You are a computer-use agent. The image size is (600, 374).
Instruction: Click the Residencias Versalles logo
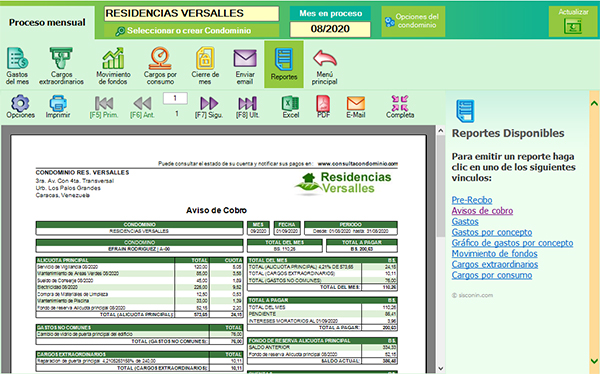343,183
